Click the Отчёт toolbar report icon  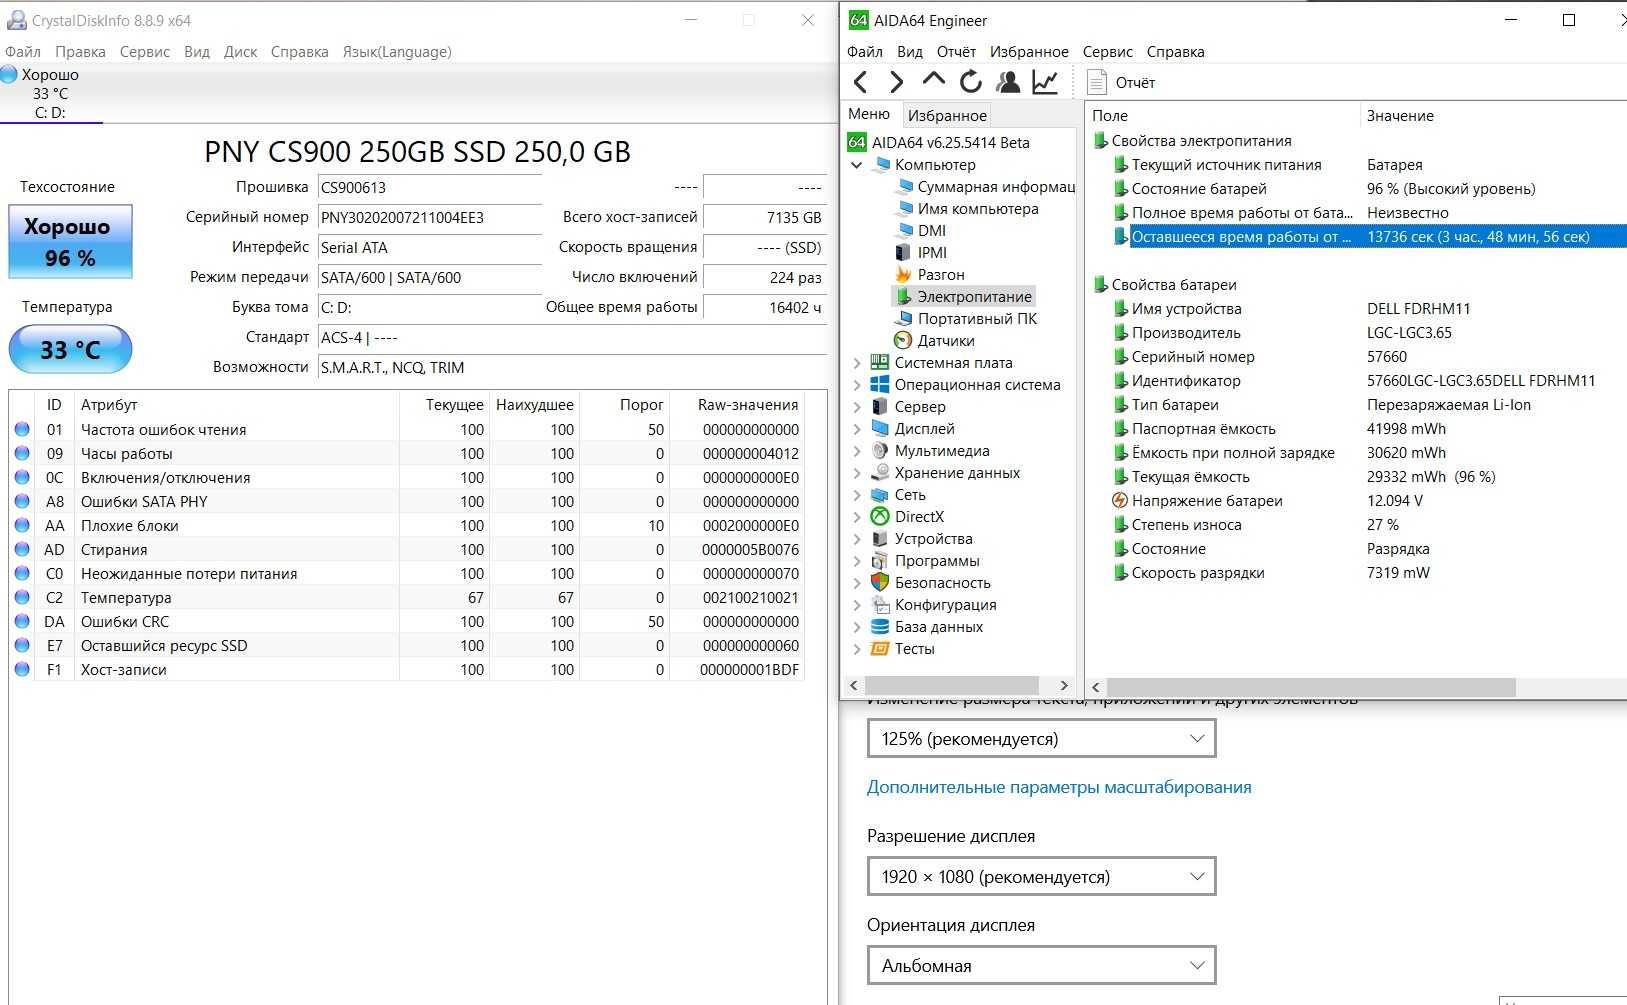pyautogui.click(x=1097, y=82)
